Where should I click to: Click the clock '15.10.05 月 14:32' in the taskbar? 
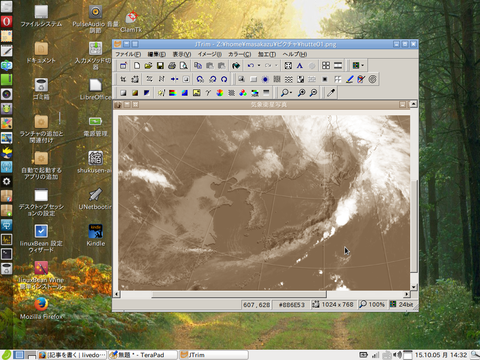(x=440, y=355)
